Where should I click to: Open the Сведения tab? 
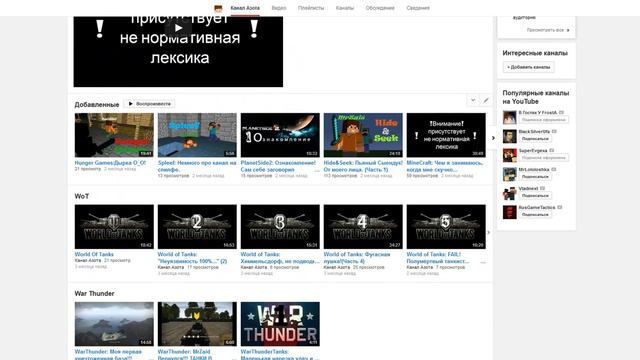418,8
